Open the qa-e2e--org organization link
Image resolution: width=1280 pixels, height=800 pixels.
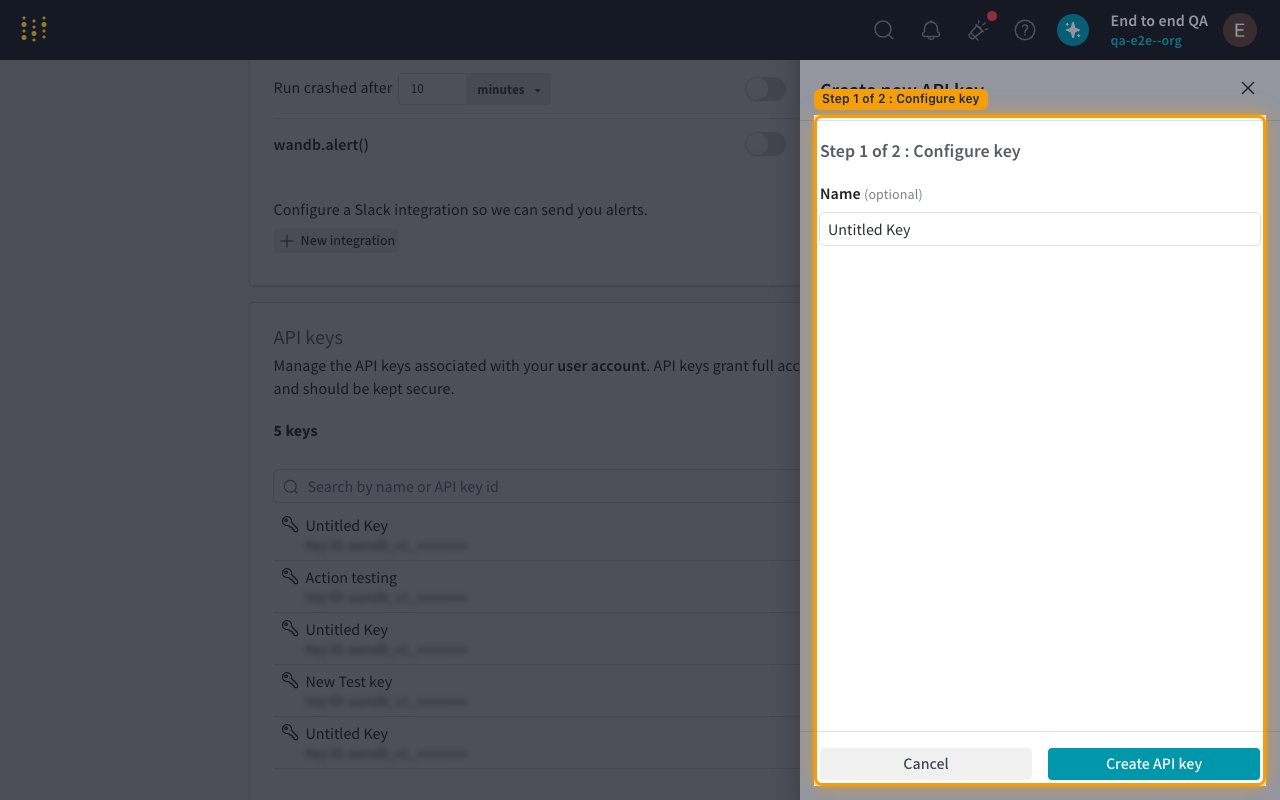1146,41
